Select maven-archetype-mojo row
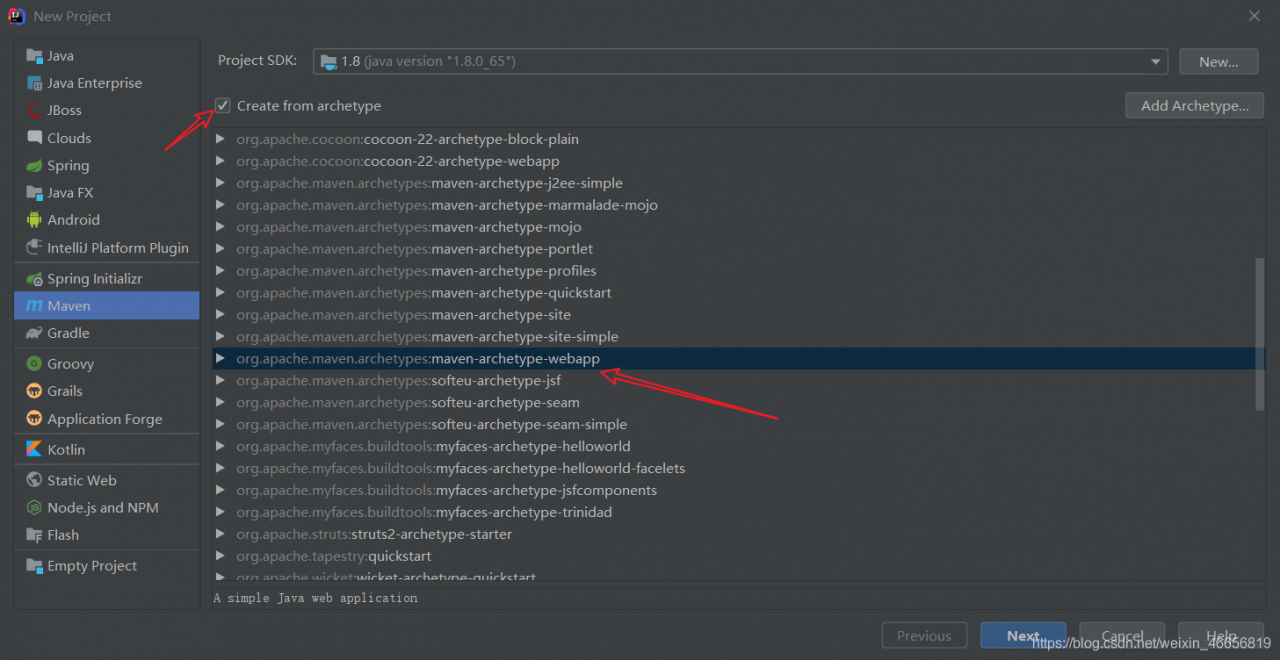 (x=738, y=227)
